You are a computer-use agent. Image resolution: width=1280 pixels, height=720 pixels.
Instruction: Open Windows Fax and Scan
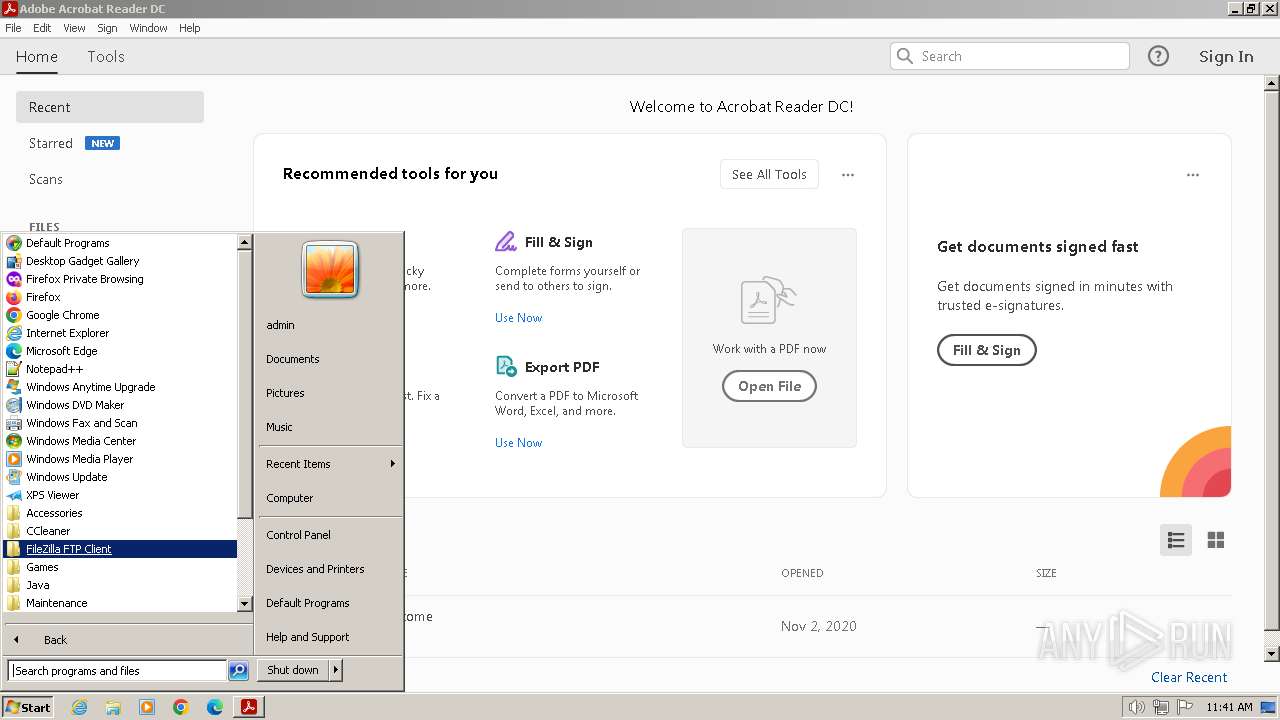pyautogui.click(x=81, y=423)
